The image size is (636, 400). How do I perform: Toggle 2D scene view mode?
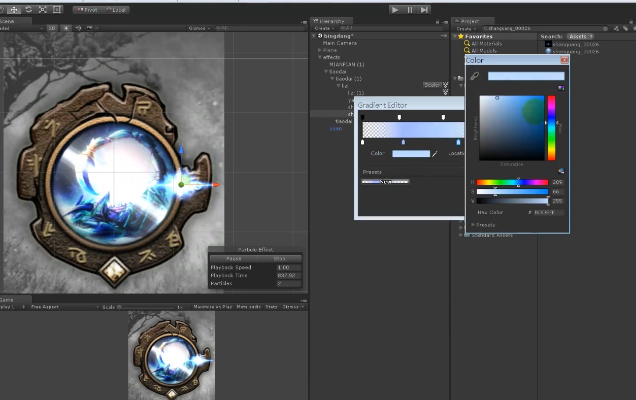pos(51,28)
